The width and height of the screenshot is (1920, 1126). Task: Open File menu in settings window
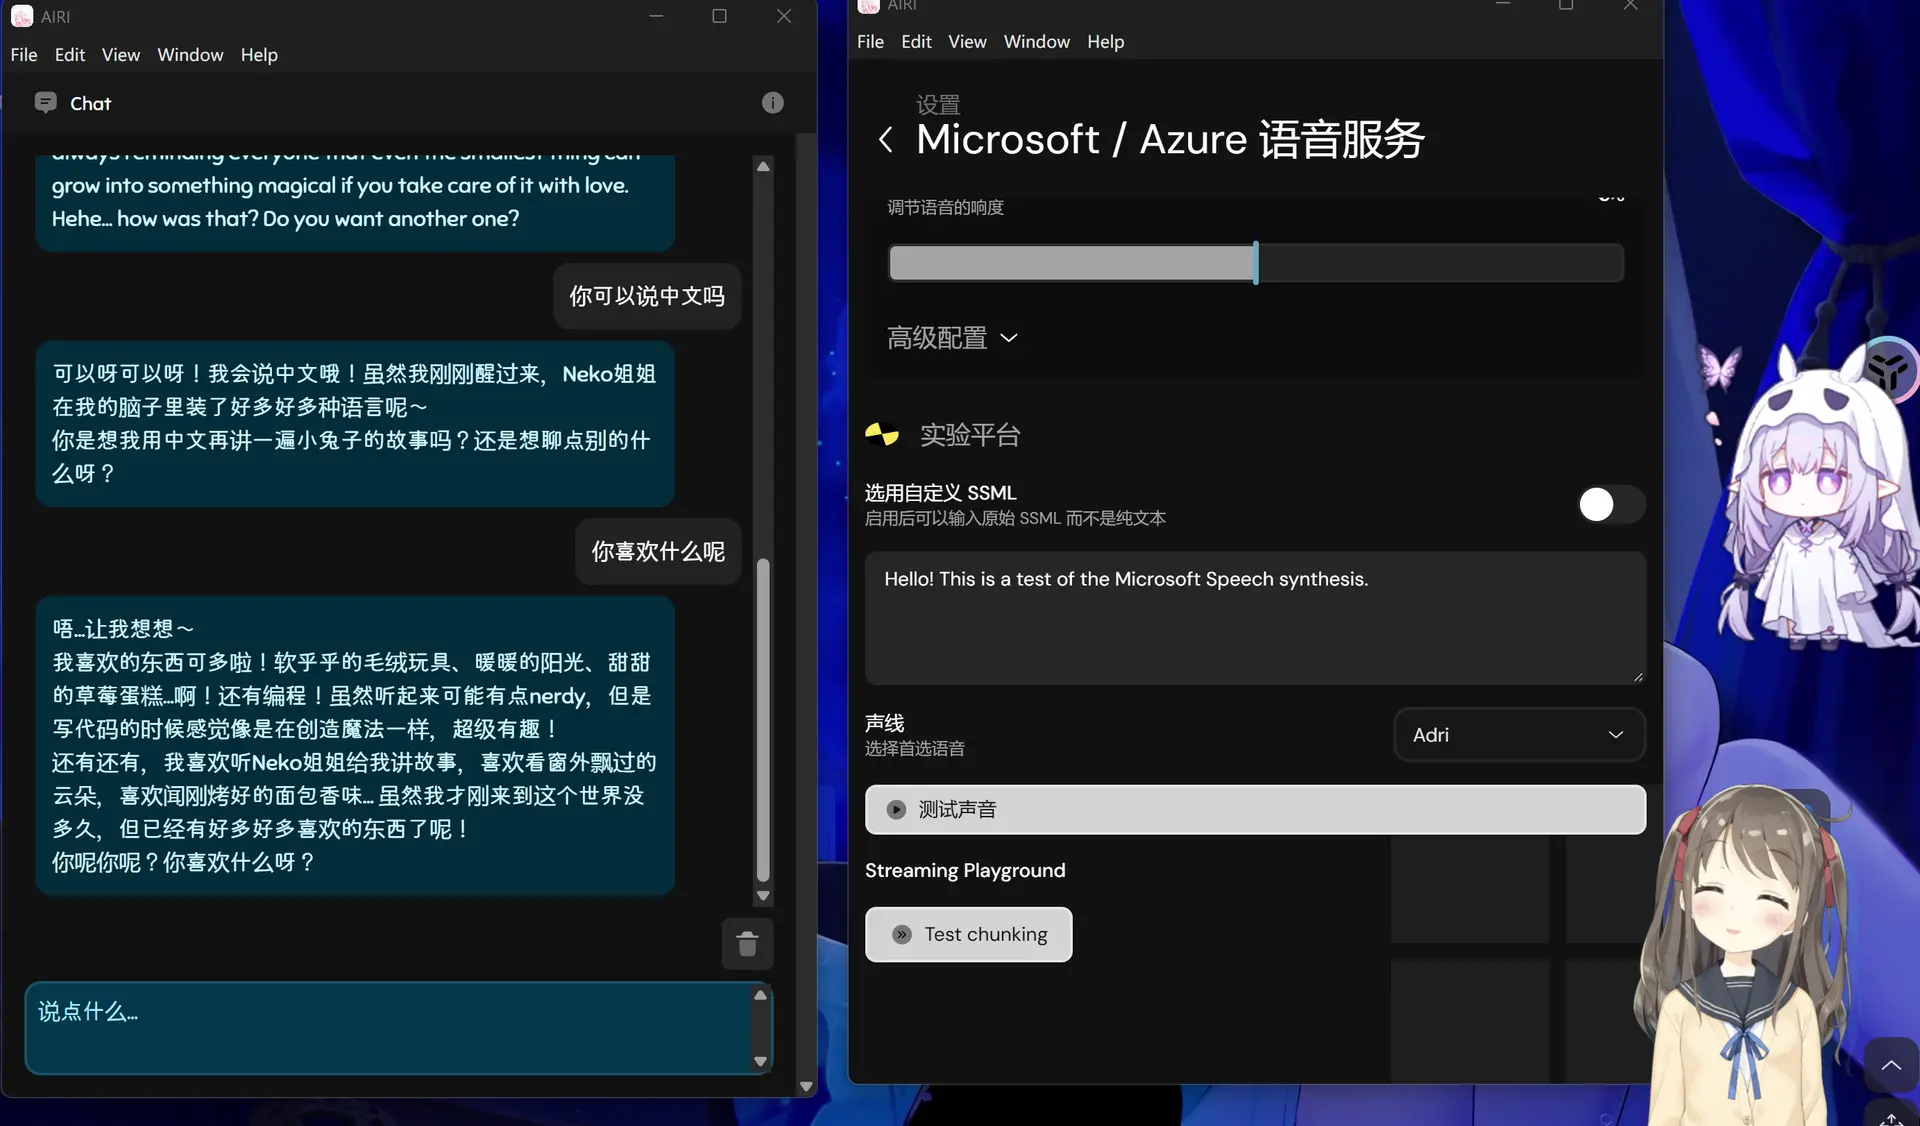pos(870,42)
